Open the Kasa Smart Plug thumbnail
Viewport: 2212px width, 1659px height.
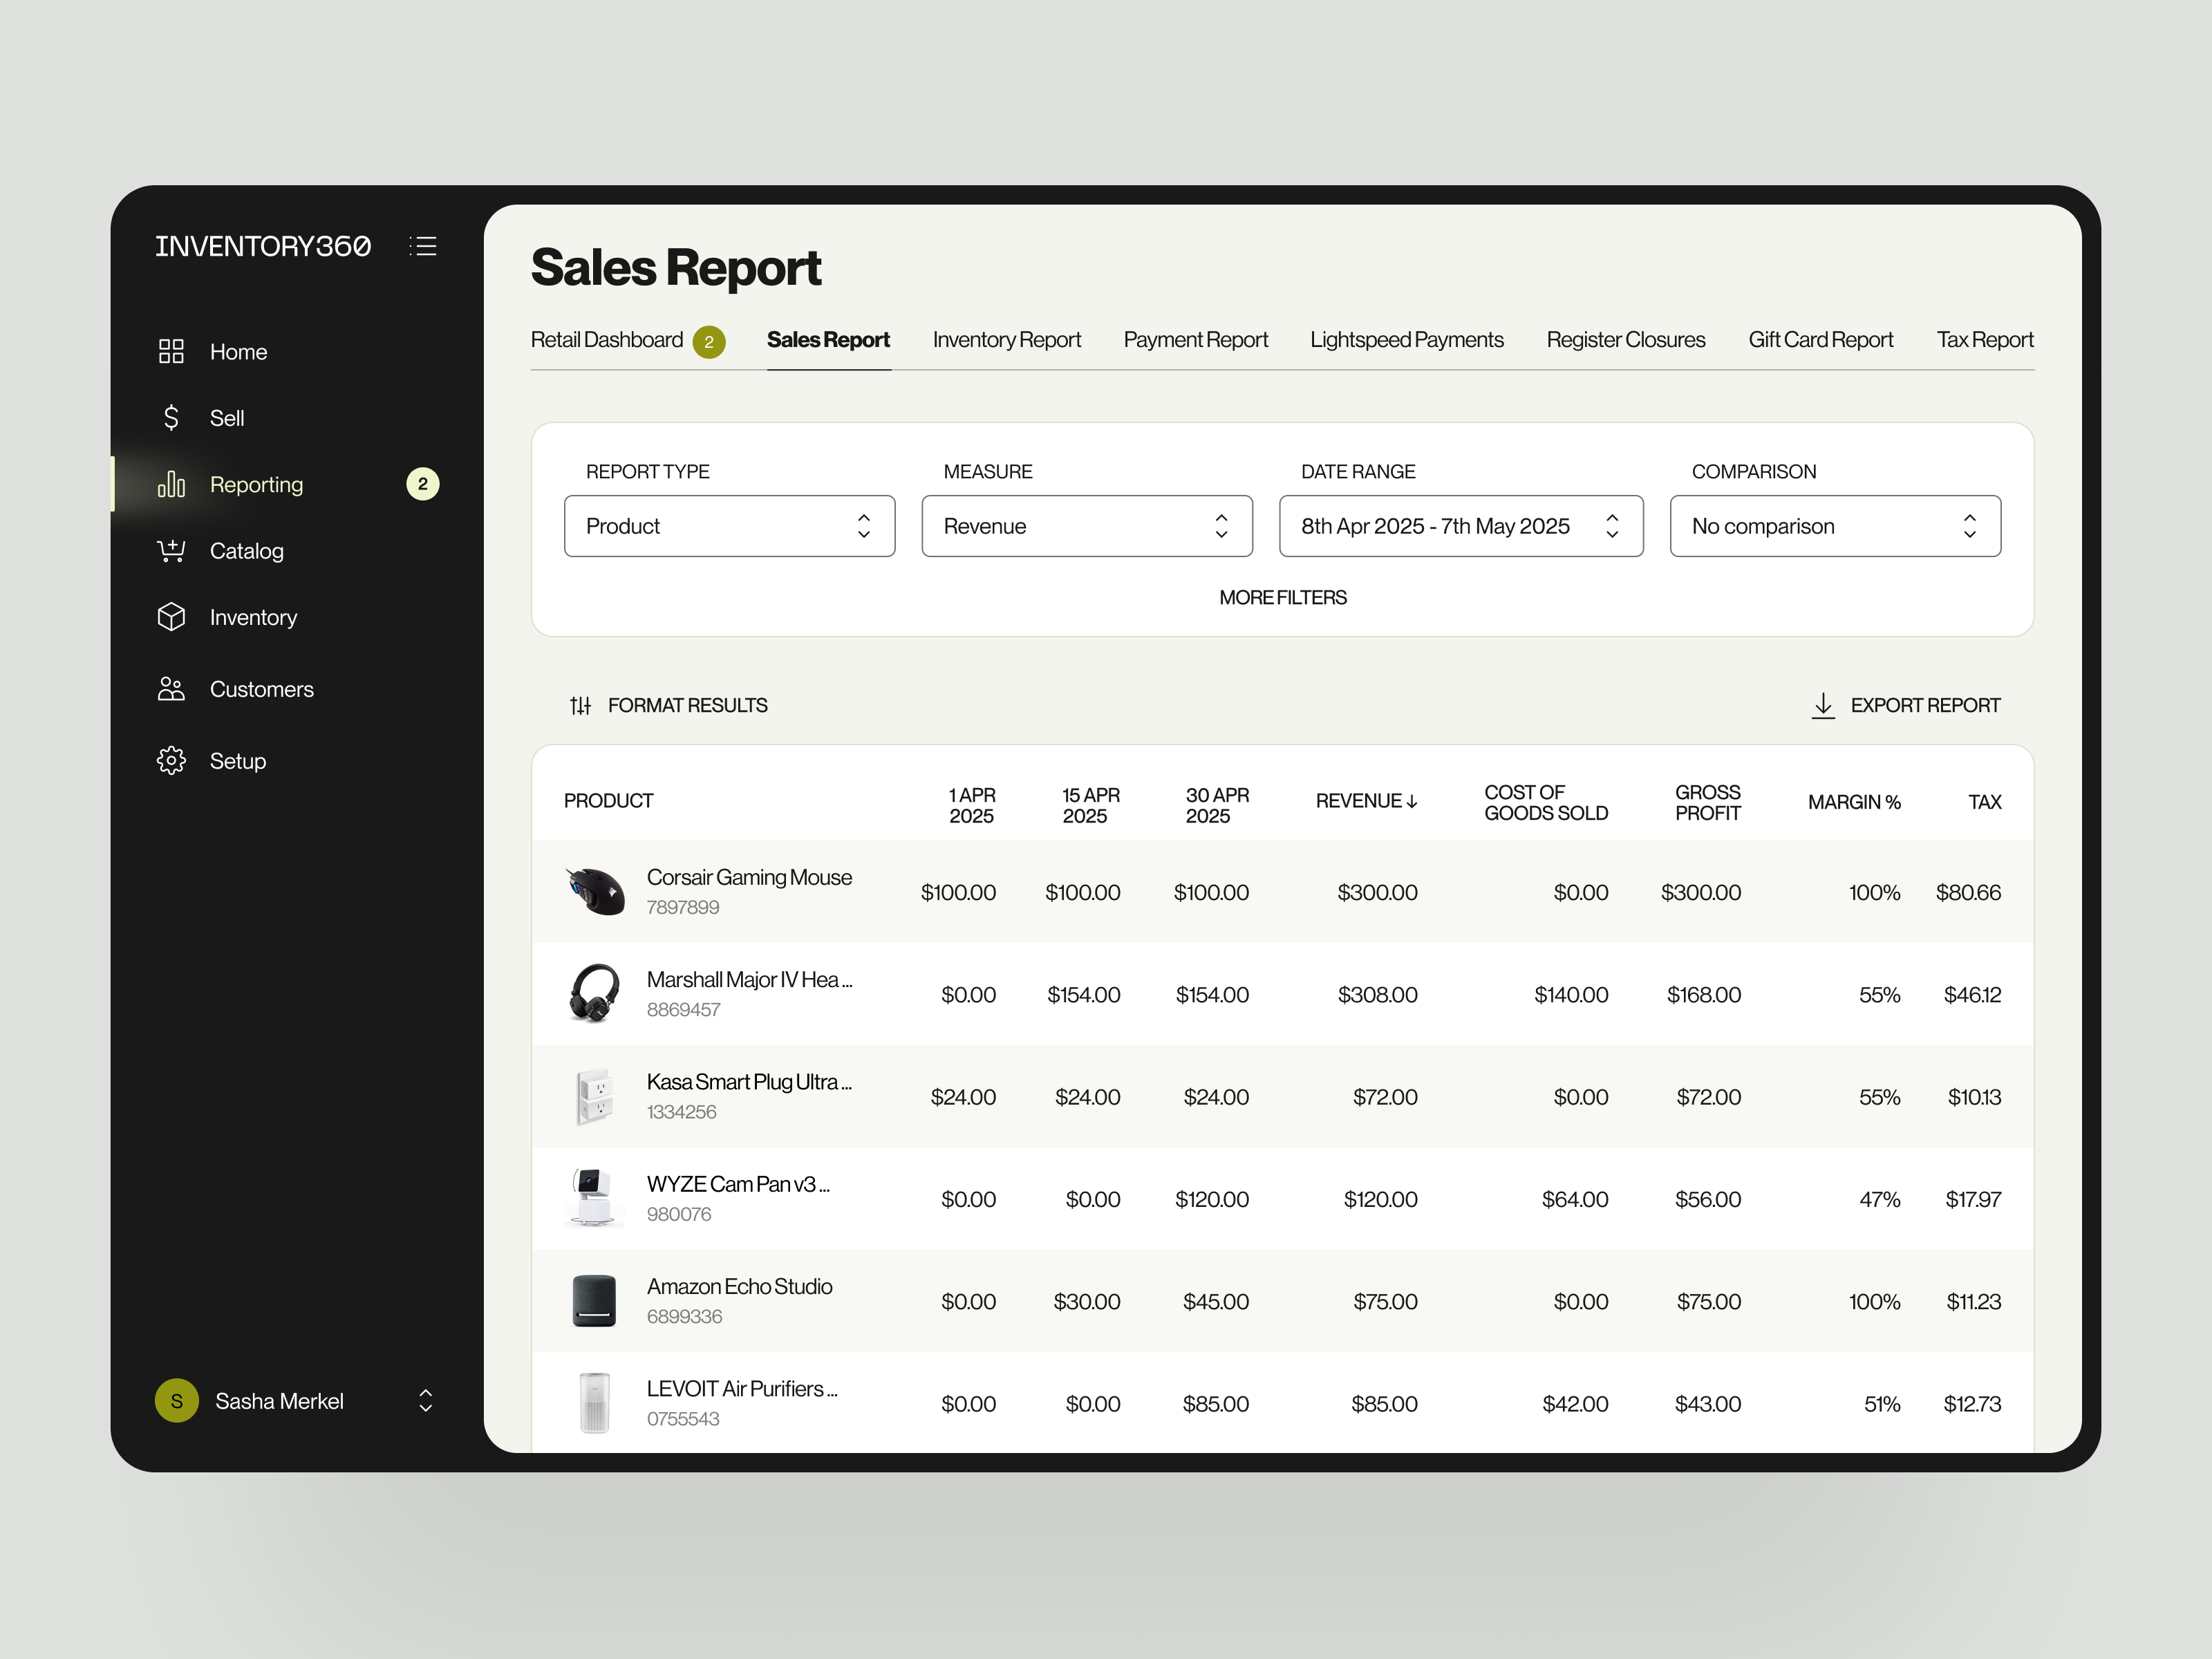pos(594,1096)
